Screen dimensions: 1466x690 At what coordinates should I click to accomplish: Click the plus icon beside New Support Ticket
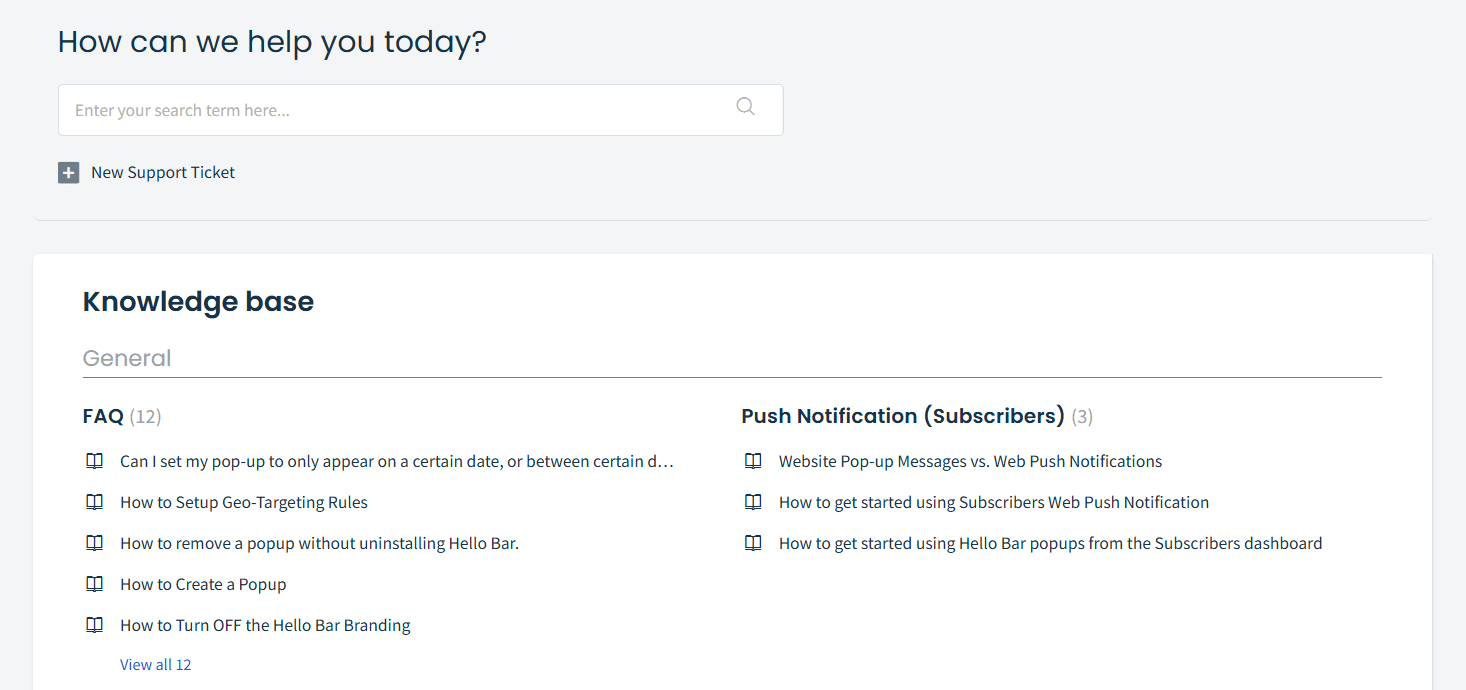click(68, 173)
